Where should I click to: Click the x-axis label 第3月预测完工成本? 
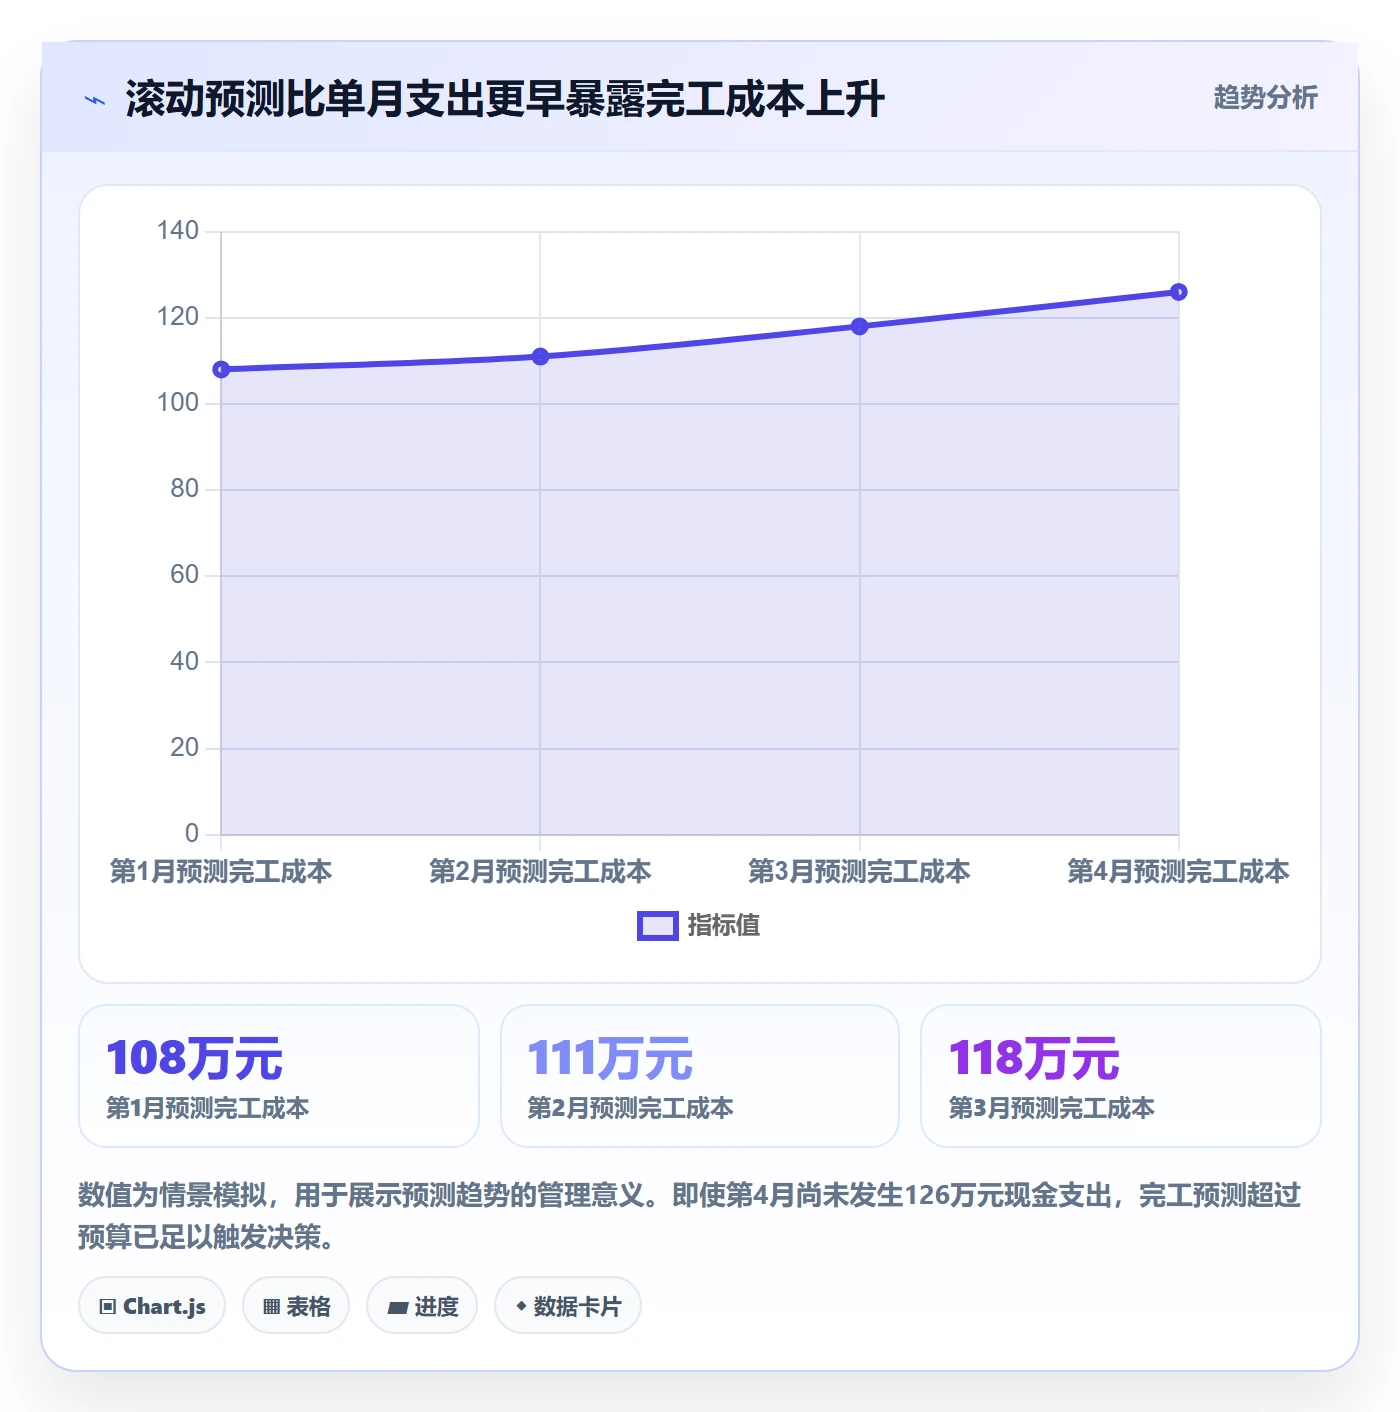(859, 872)
